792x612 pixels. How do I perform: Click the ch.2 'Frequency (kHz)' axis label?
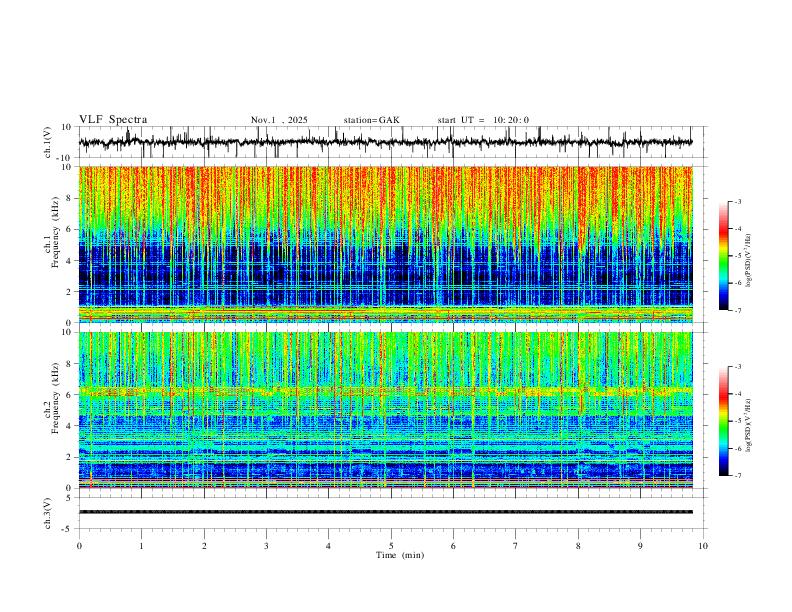click(x=55, y=398)
